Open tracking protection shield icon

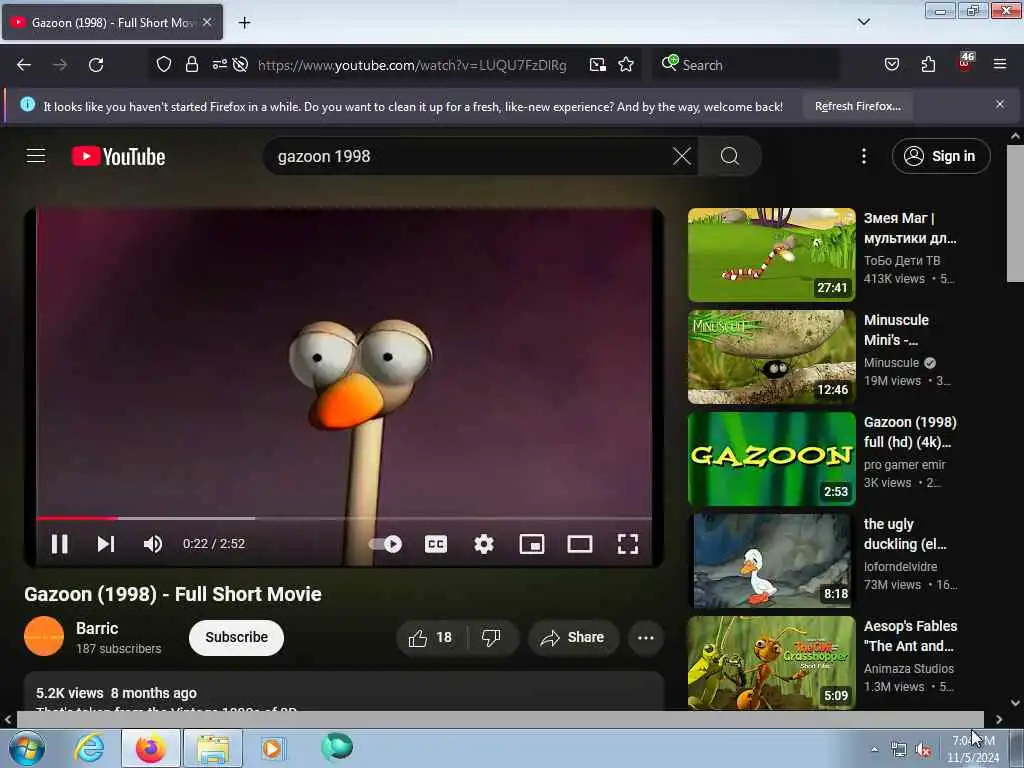pos(164,64)
